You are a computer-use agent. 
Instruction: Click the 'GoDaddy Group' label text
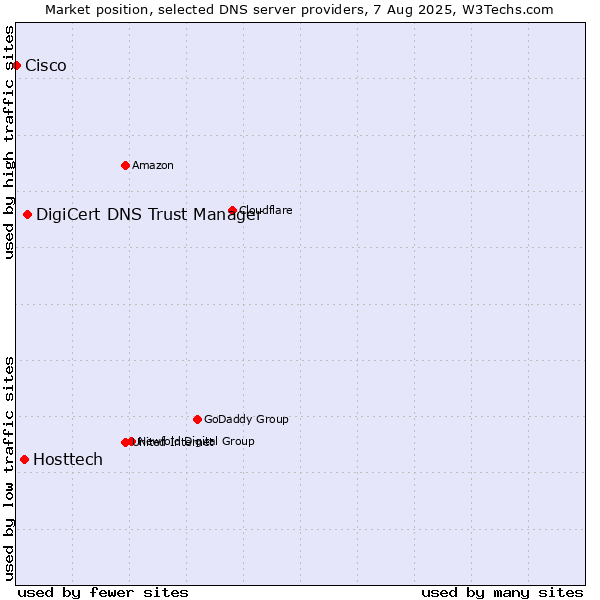(246, 419)
